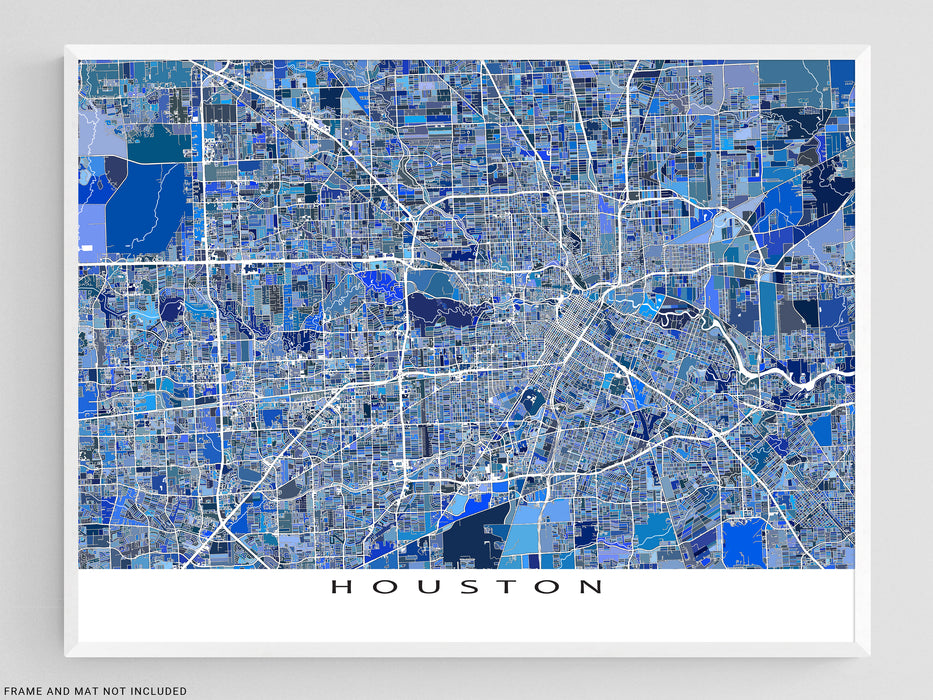Viewport: 933px width, 700px height.
Task: Select the small white rectangle on left edge
Action: (x=87, y=247)
